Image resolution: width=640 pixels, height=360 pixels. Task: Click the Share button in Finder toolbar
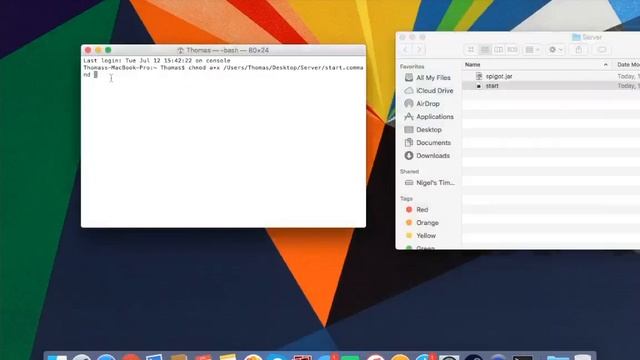[579, 50]
